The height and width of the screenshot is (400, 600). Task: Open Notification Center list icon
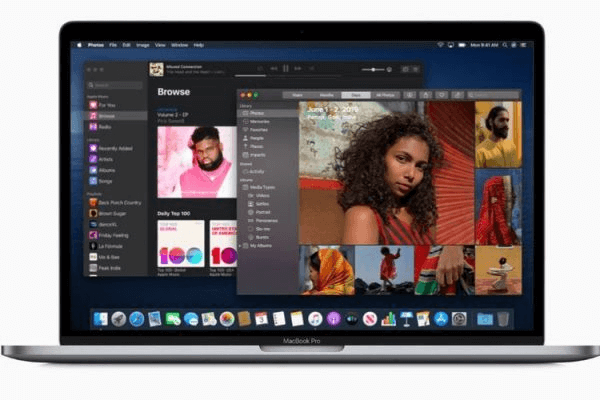pyautogui.click(x=523, y=45)
